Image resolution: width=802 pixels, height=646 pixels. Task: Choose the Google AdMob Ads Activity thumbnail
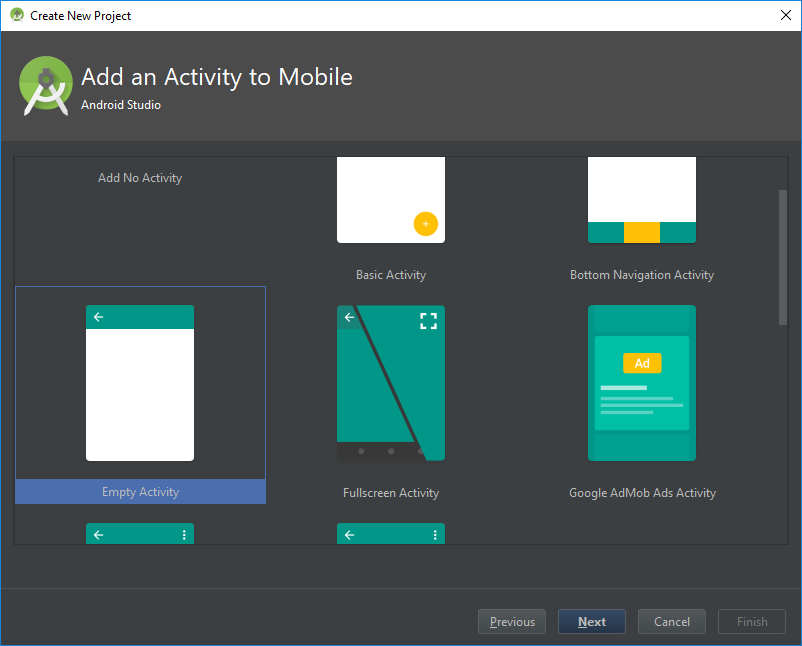[x=641, y=383]
